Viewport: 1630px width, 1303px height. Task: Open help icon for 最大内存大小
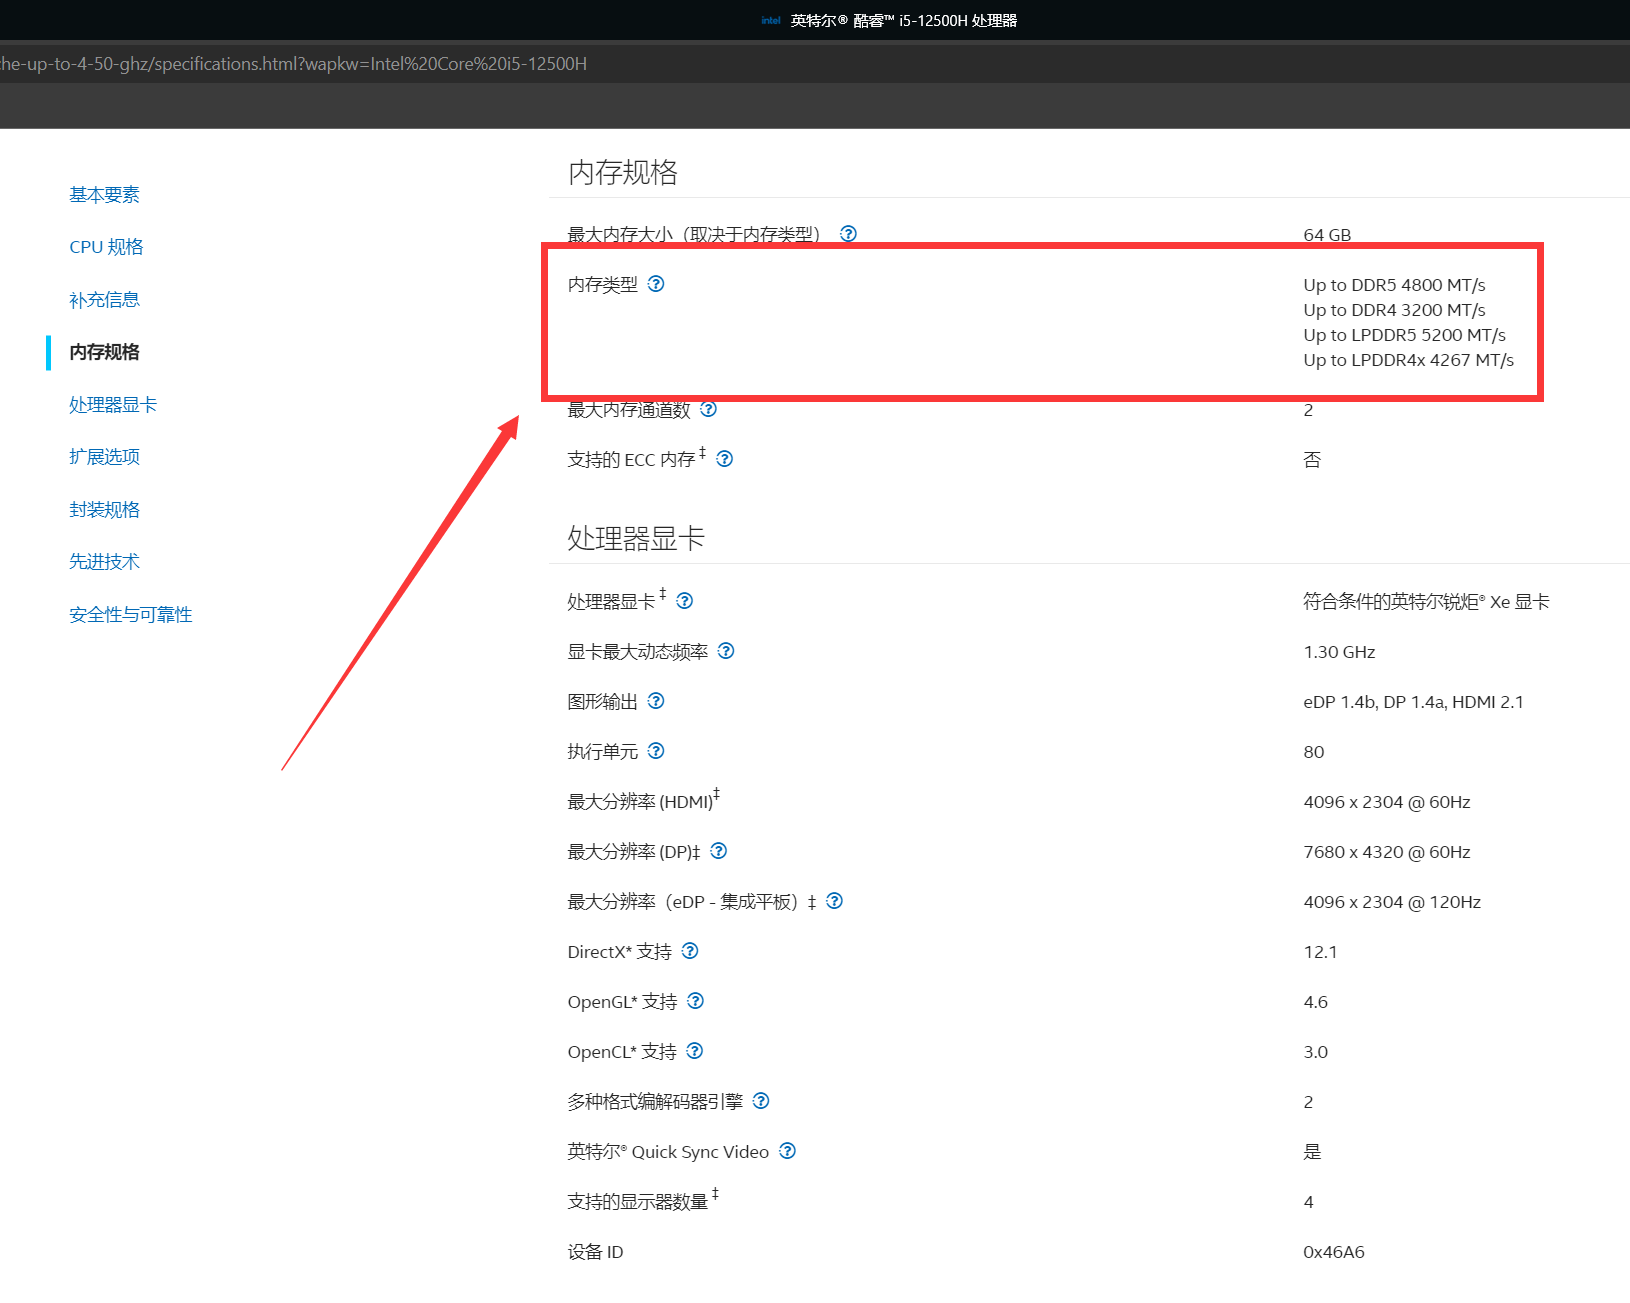[848, 233]
